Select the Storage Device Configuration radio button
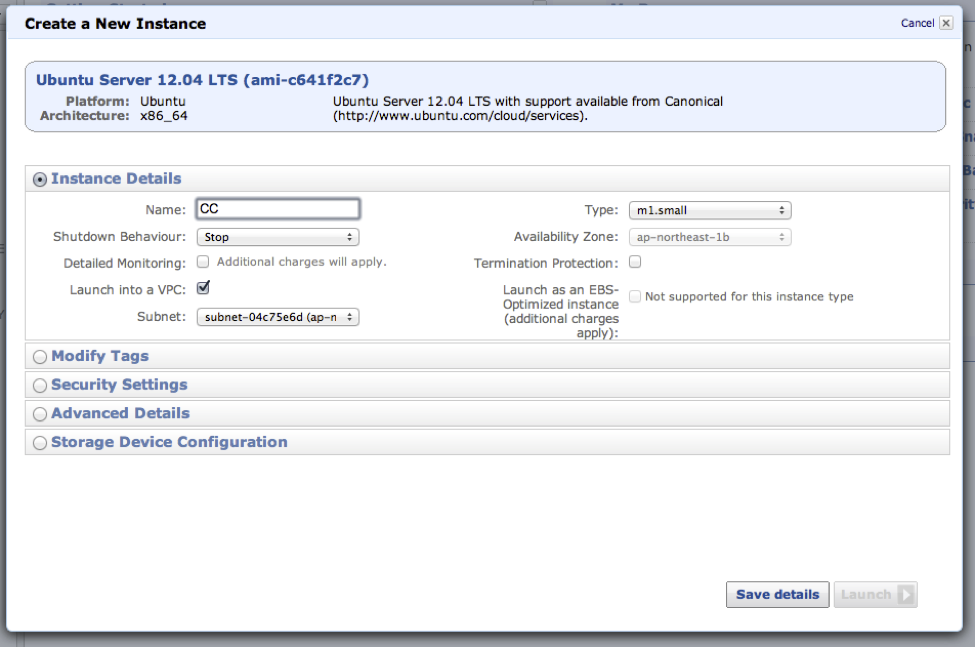 click(40, 443)
